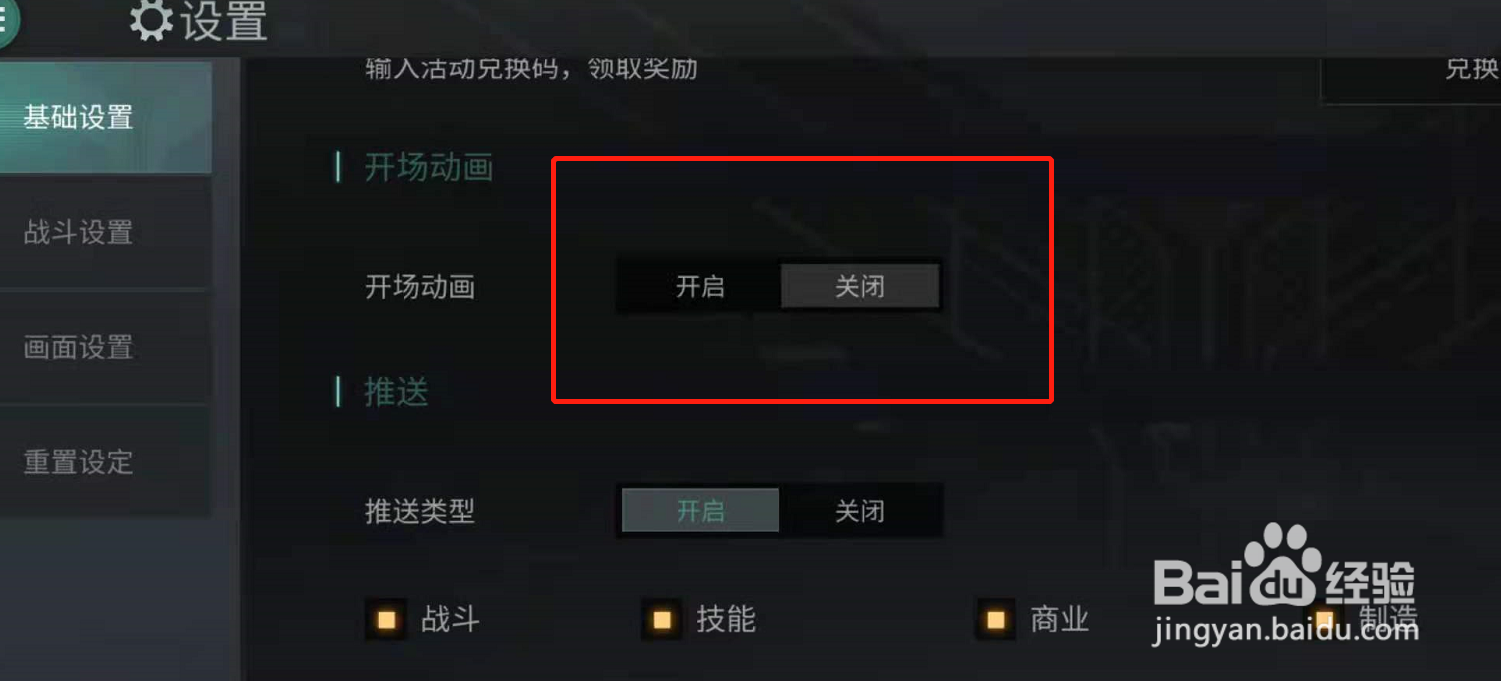This screenshot has width=1501, height=681.
Task: Set 开场动画 to 关闭
Action: click(x=860, y=287)
